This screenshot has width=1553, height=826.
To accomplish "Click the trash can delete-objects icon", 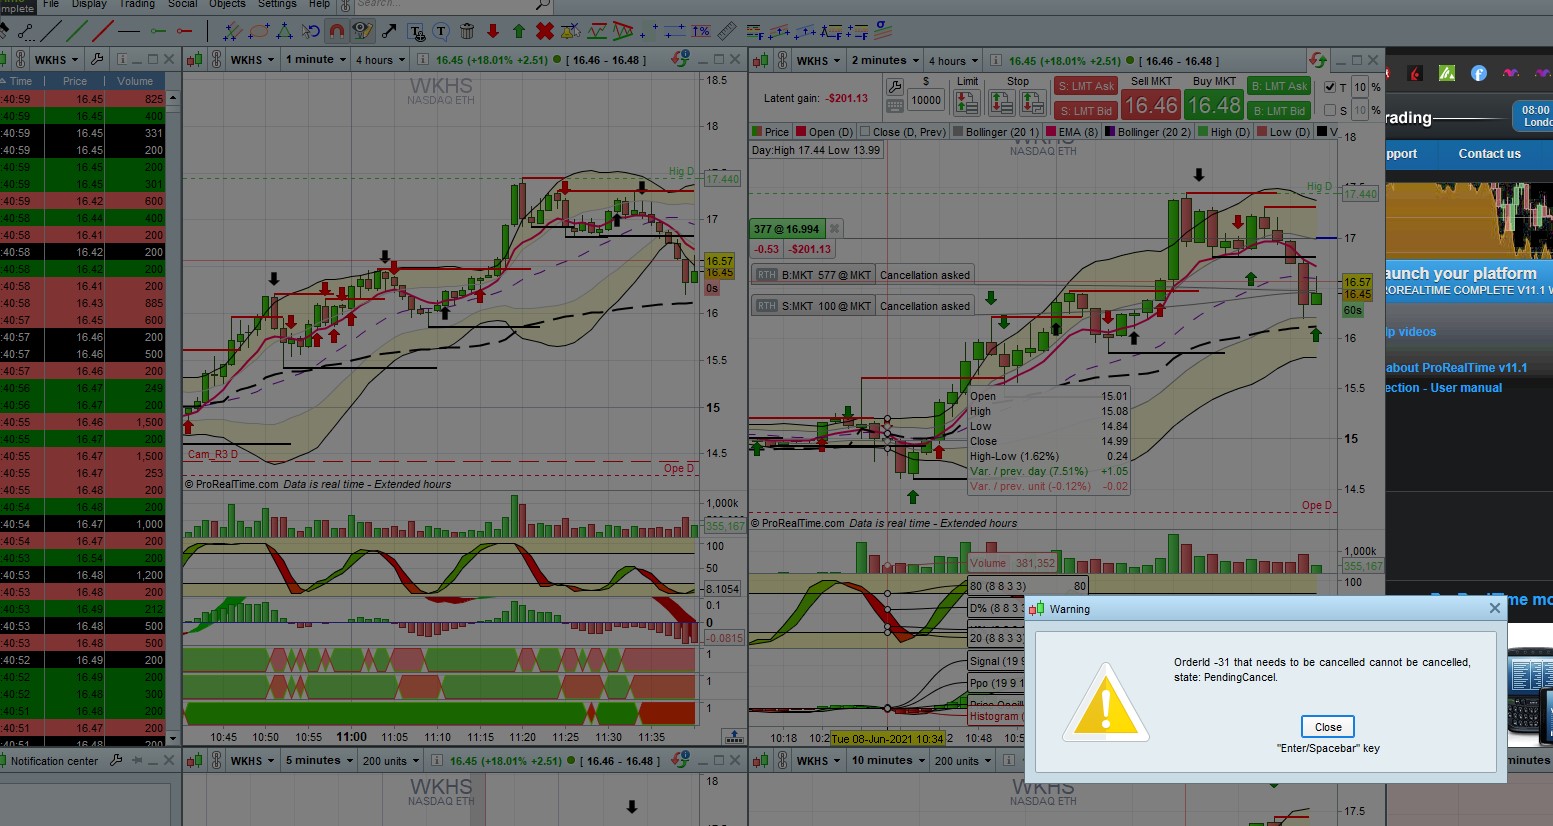I will click(467, 31).
